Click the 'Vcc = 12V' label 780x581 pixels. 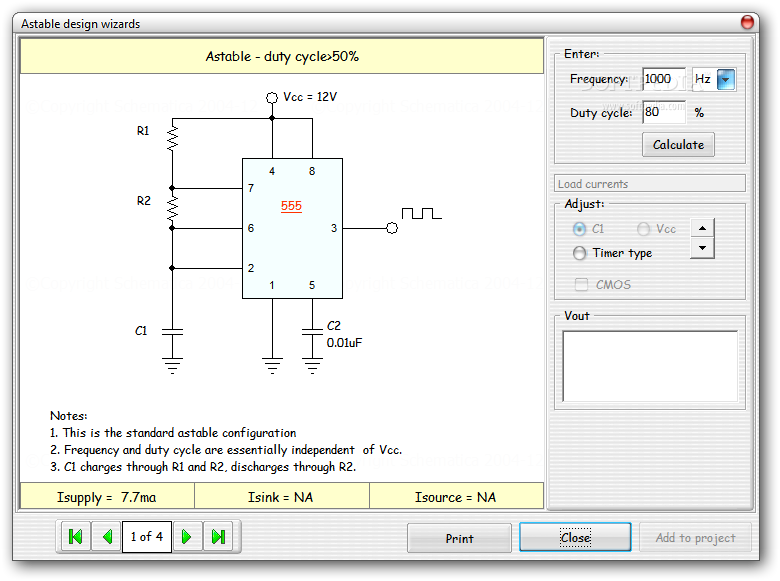310,97
